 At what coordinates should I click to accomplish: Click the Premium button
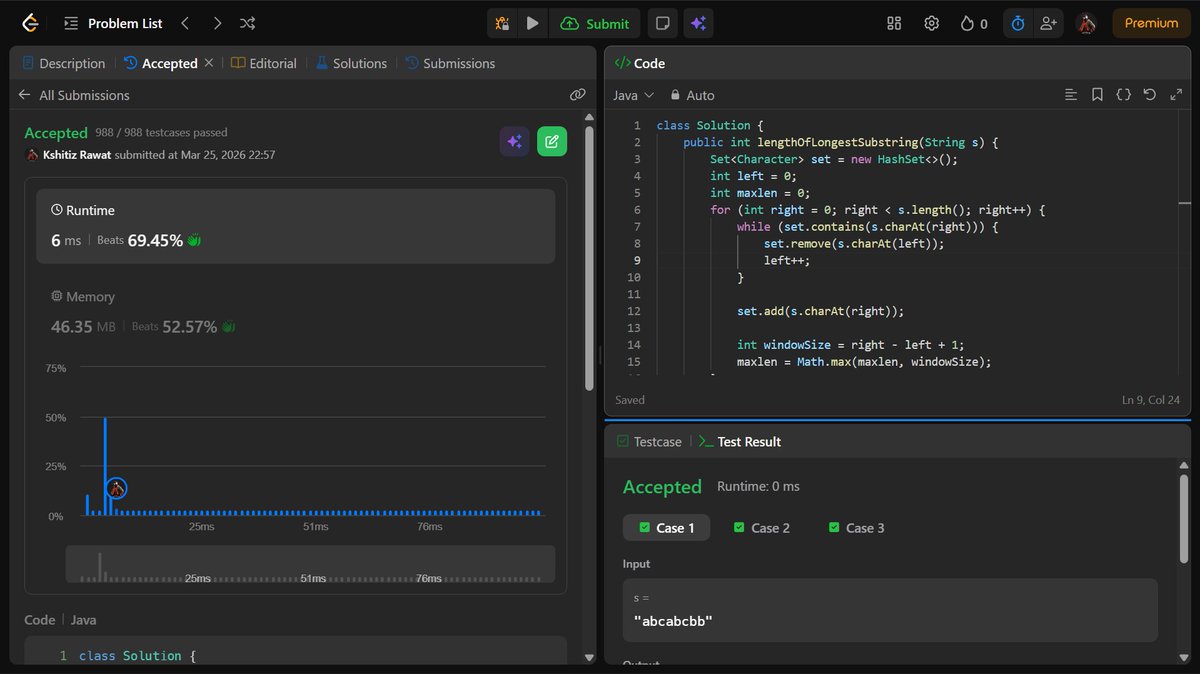coord(1151,23)
